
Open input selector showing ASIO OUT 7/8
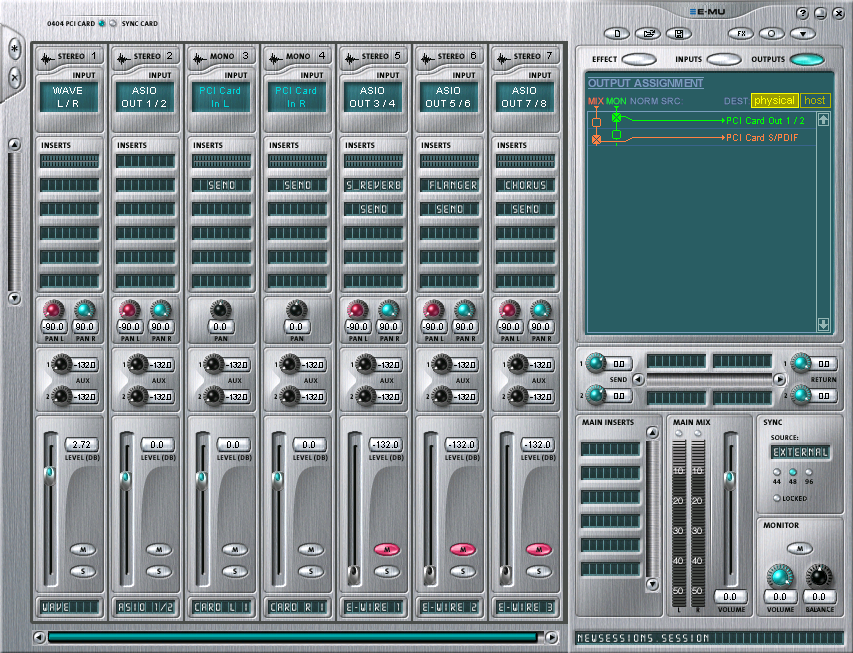525,97
